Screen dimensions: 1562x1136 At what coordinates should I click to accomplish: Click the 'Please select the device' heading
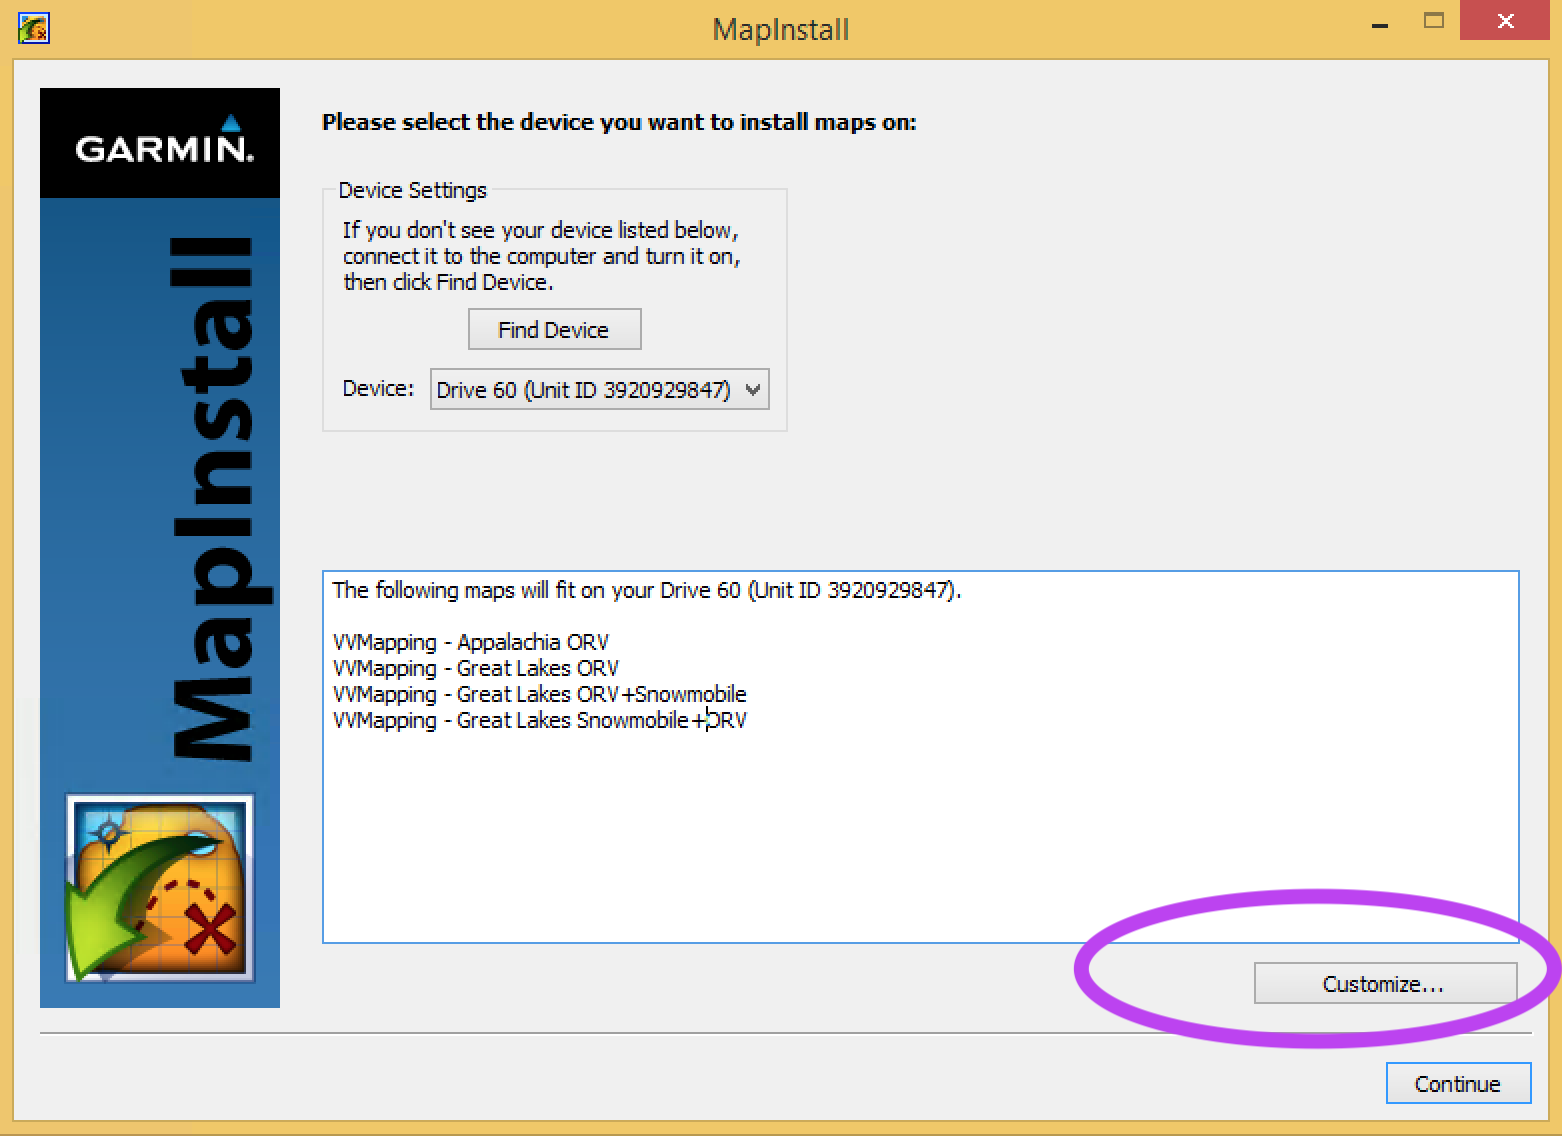pyautogui.click(x=619, y=122)
